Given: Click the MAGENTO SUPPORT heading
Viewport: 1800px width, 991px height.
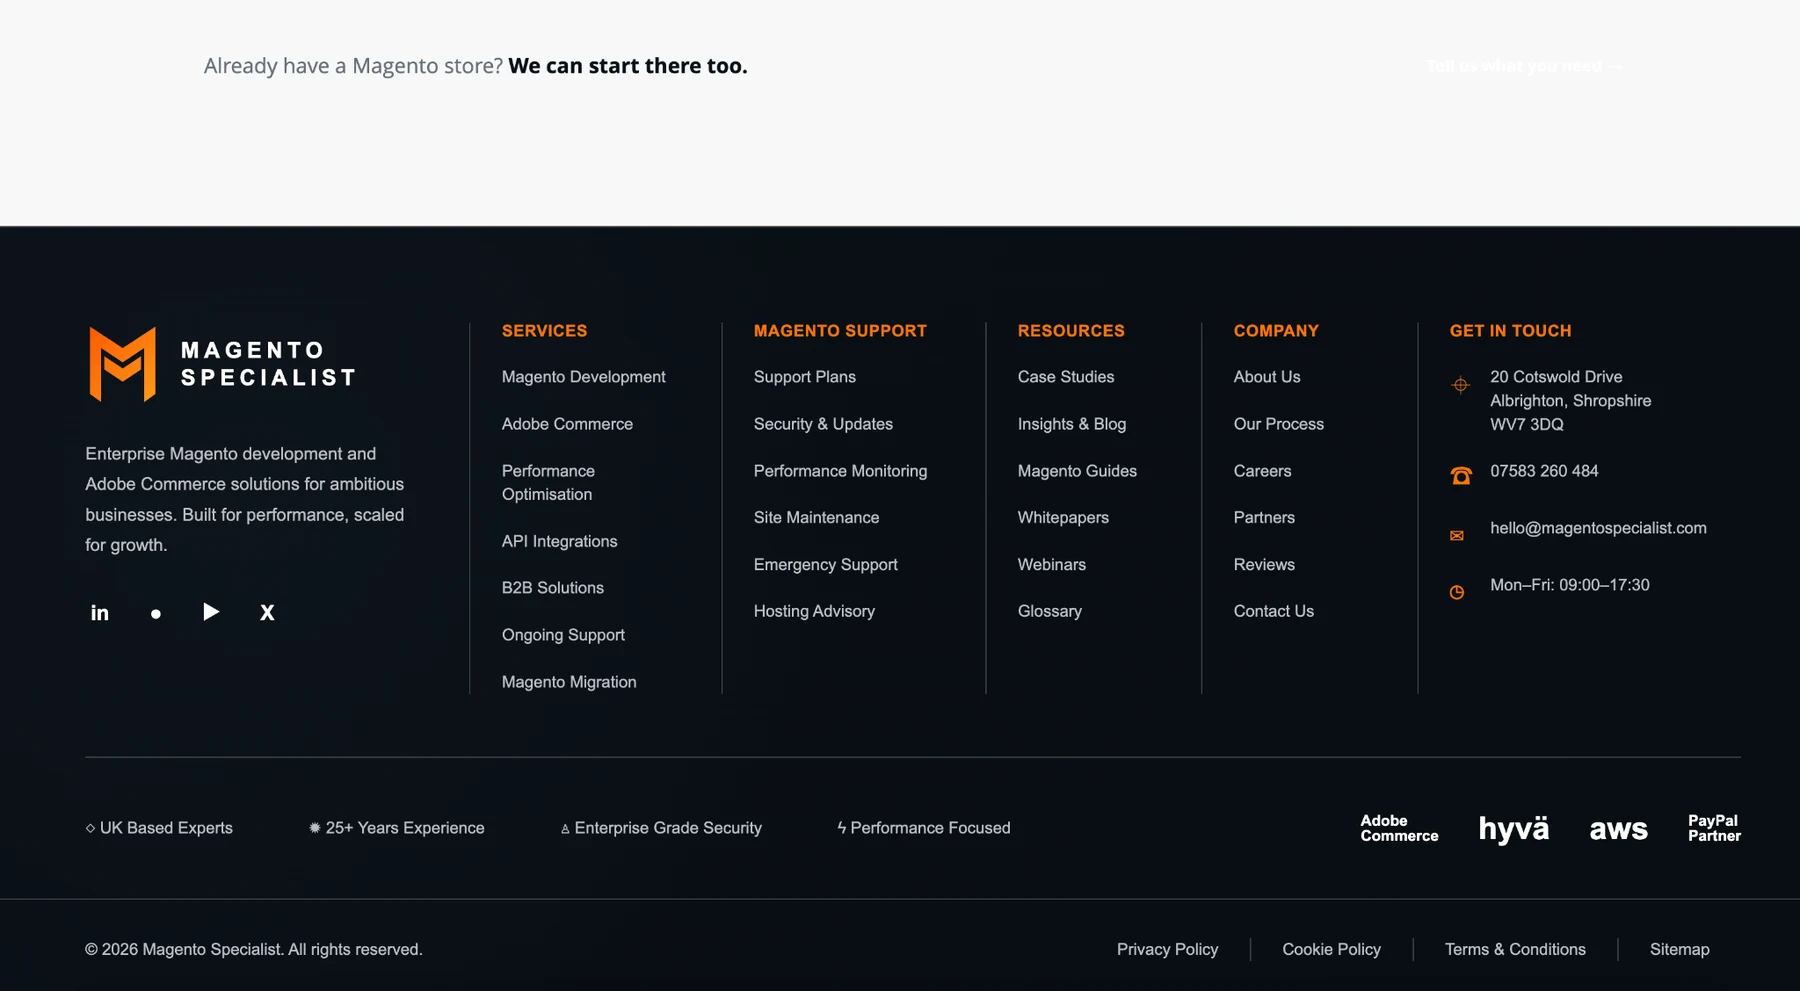Looking at the screenshot, I should [840, 331].
